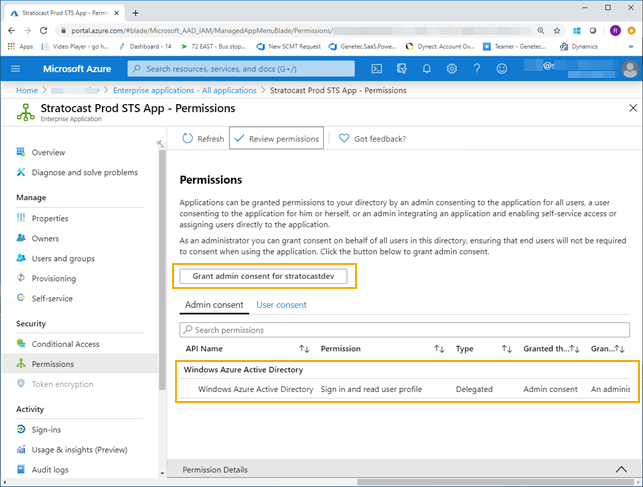Click the browser zoom magnifier icon

tap(541, 30)
